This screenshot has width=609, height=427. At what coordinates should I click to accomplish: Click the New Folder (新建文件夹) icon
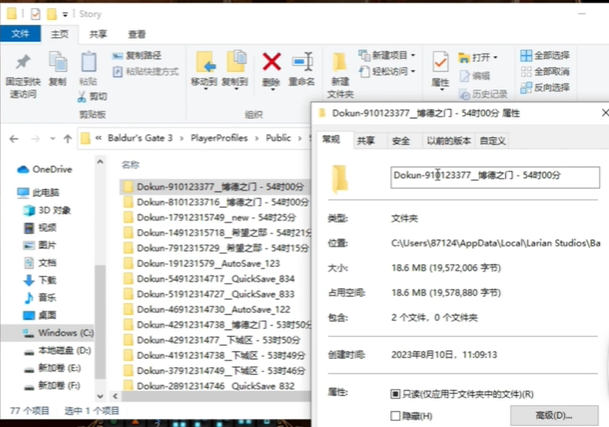[340, 62]
